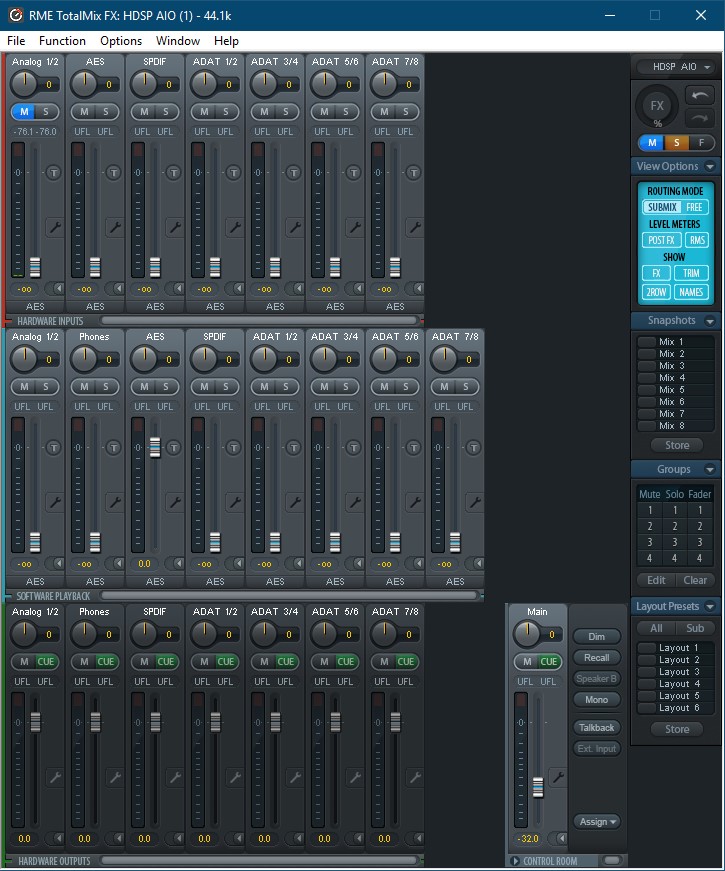Click the Main output fader handle
Image resolution: width=725 pixels, height=871 pixels.
pos(538,788)
